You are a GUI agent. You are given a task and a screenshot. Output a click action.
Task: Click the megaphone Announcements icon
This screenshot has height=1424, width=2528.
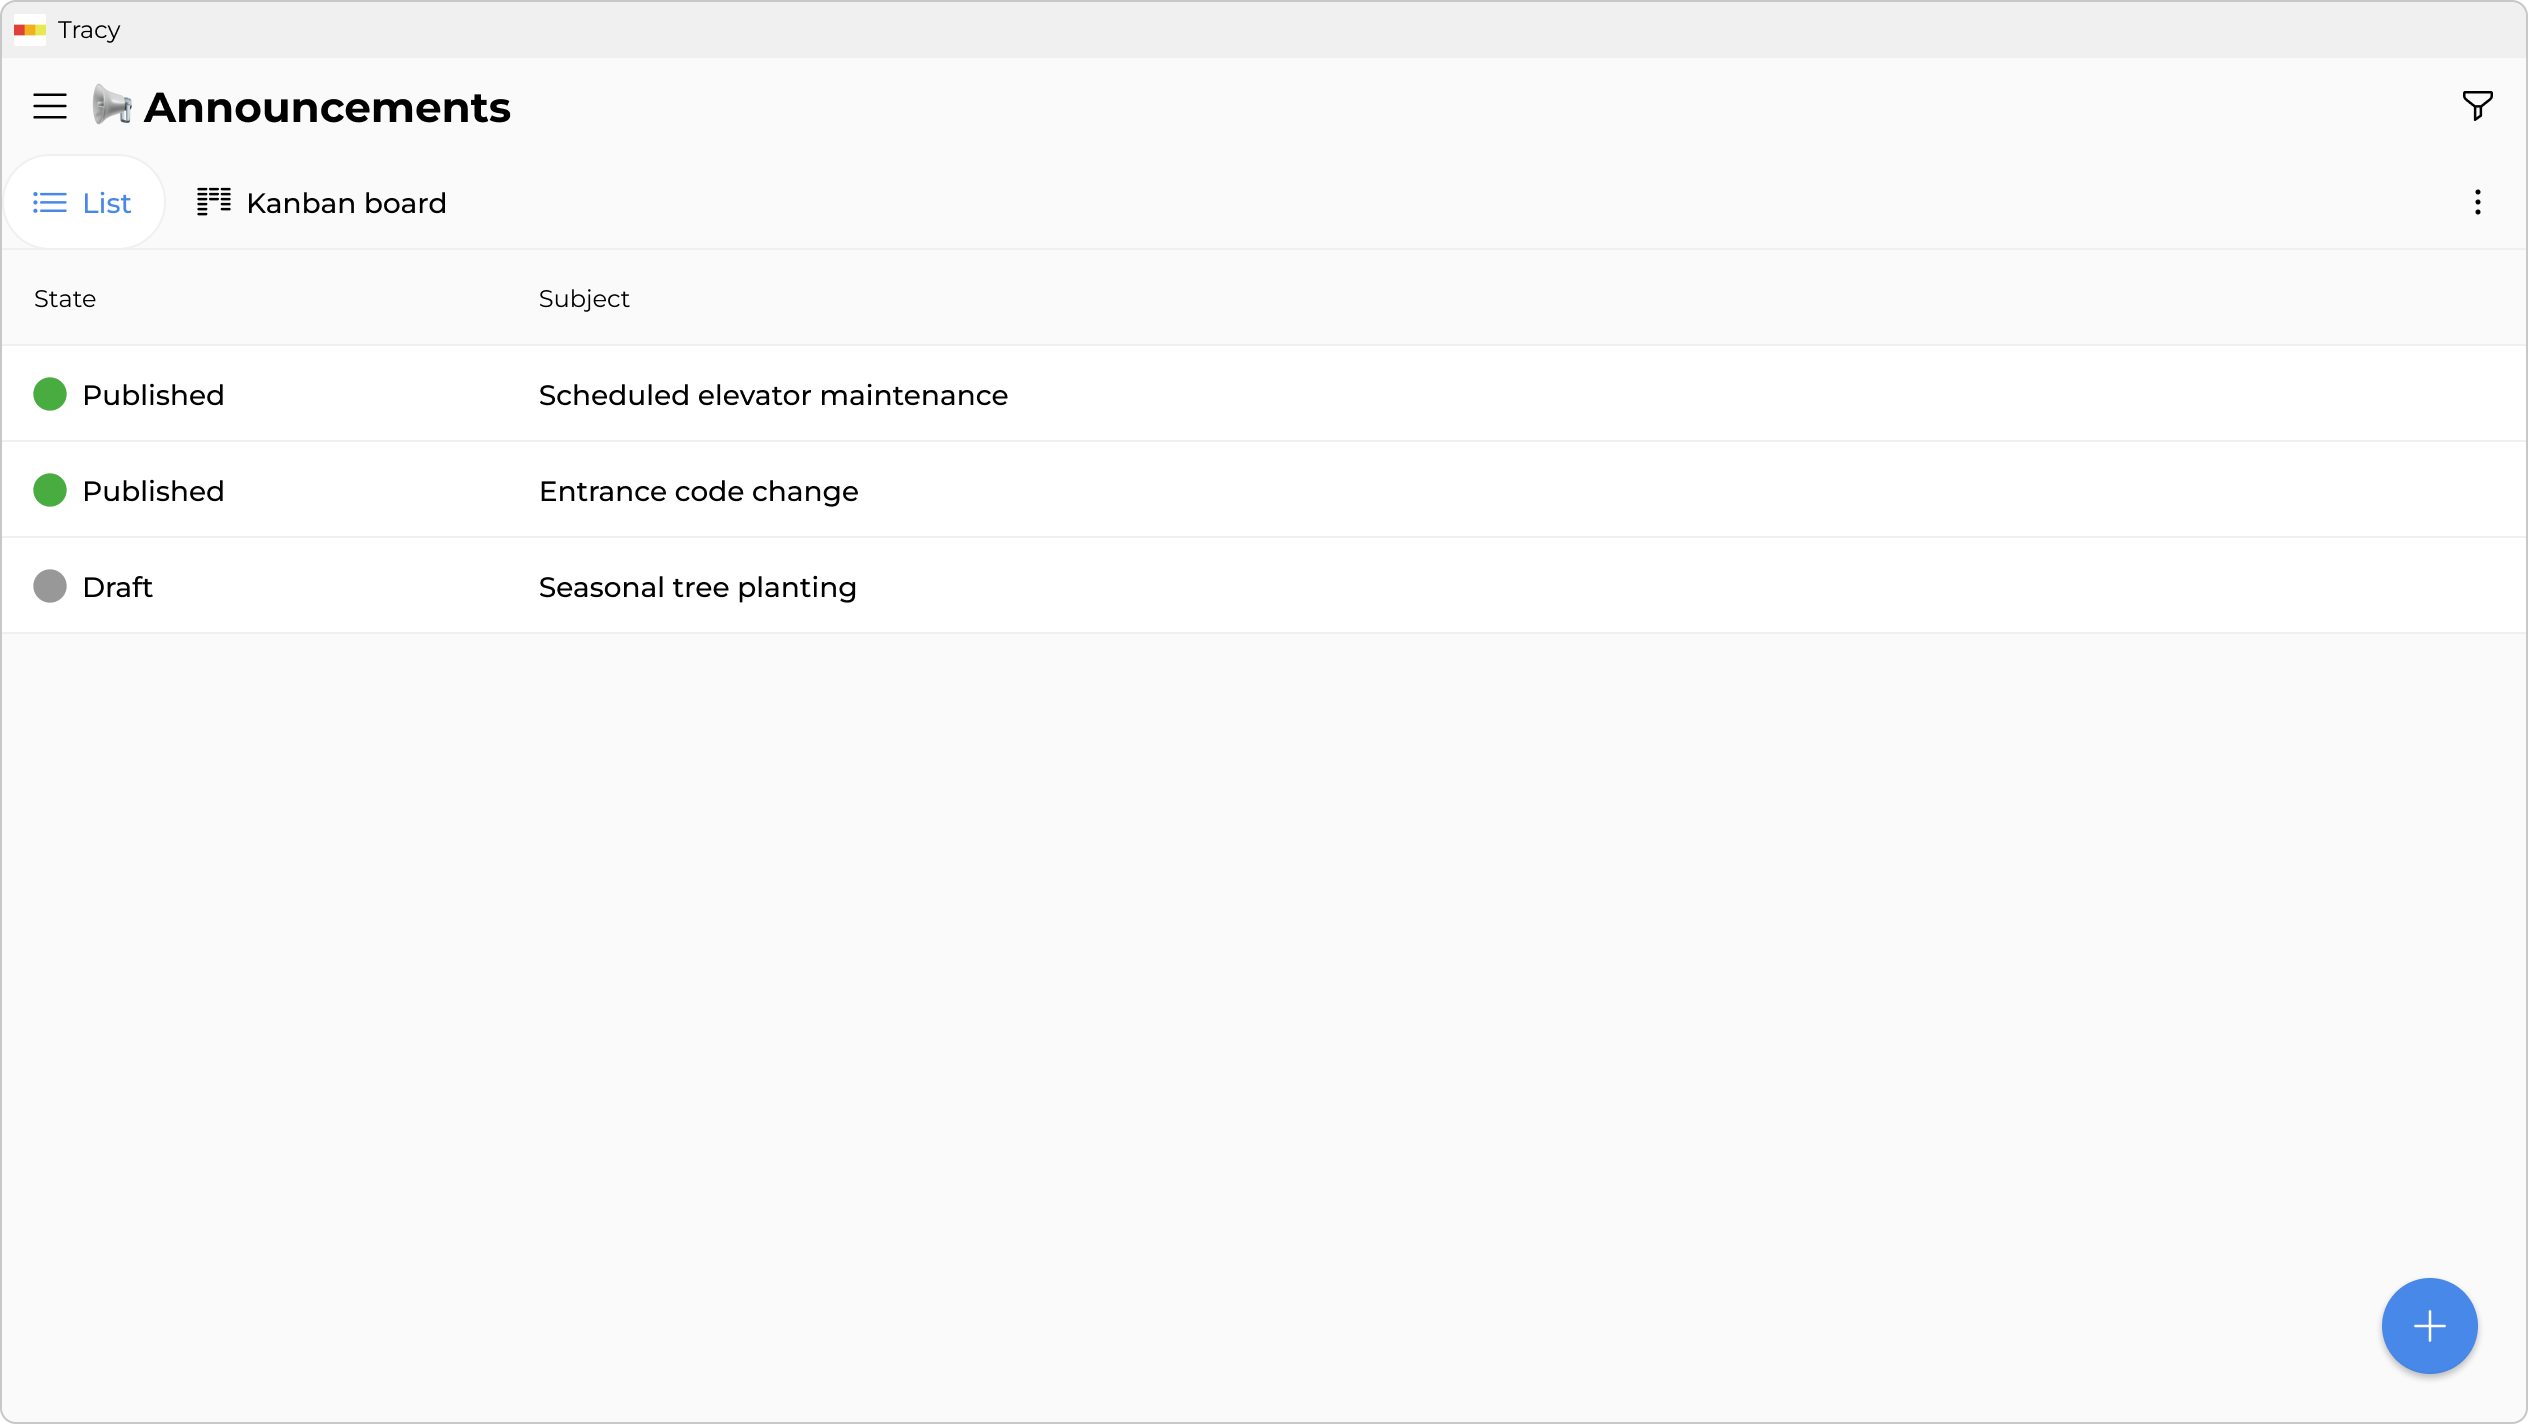110,106
